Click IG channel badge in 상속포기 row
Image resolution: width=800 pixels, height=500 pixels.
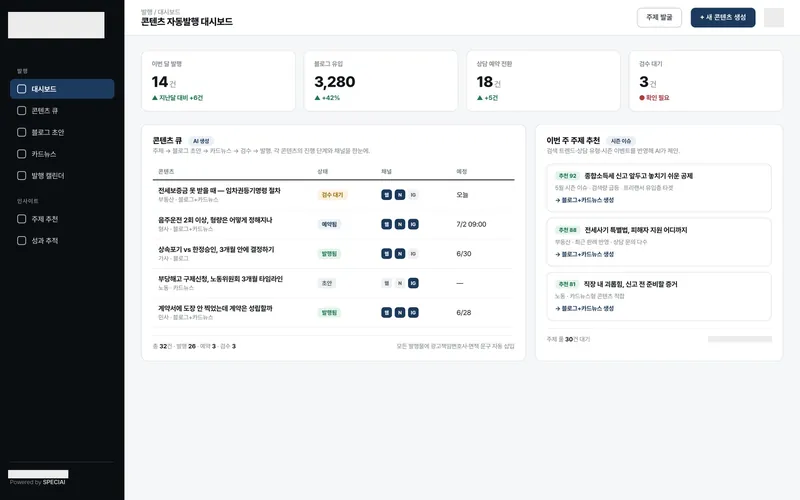pyautogui.click(x=413, y=254)
